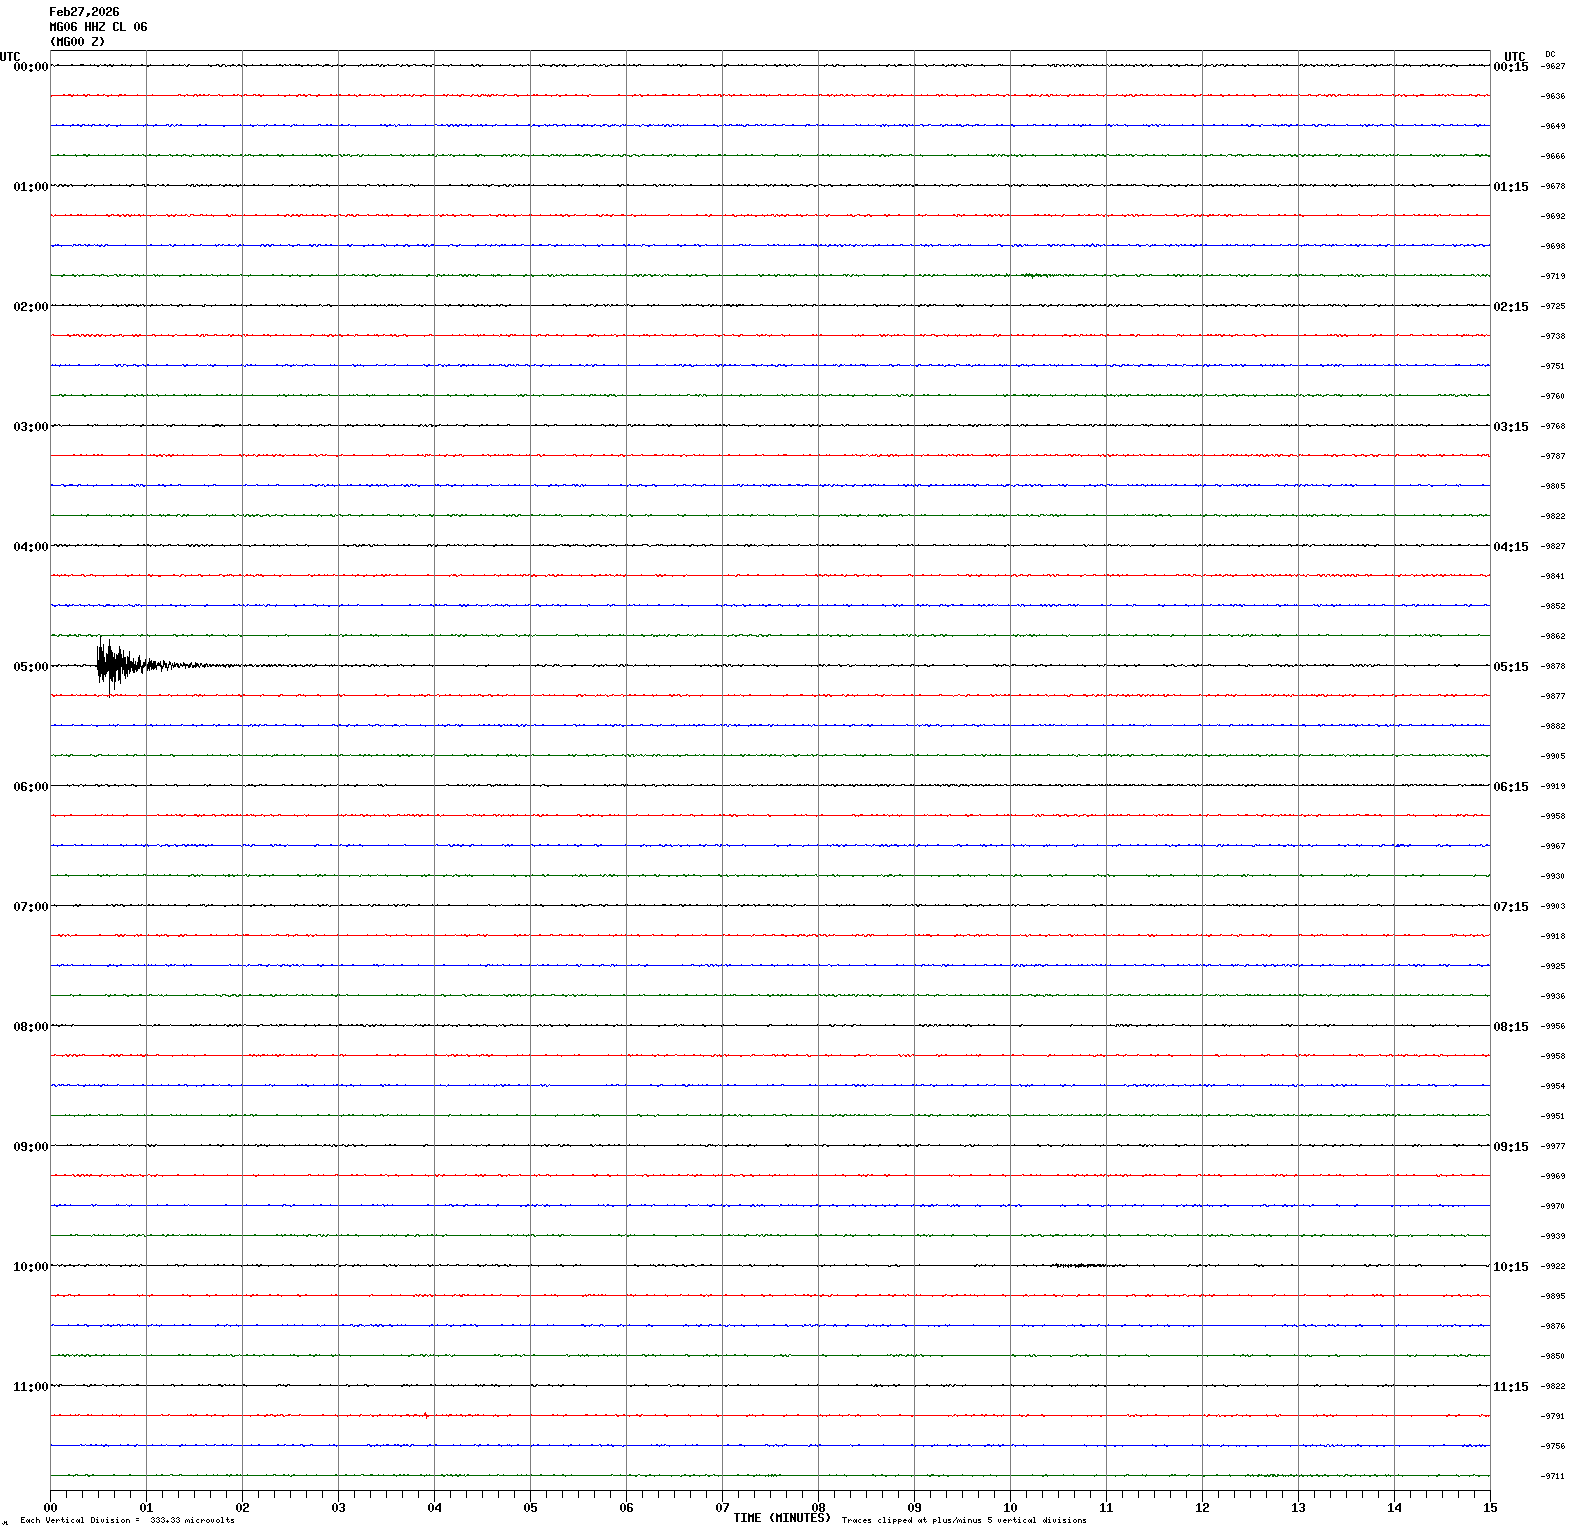Click minute 00 on the bottom time axis
This screenshot has height=1534, width=1570.
(51, 1507)
